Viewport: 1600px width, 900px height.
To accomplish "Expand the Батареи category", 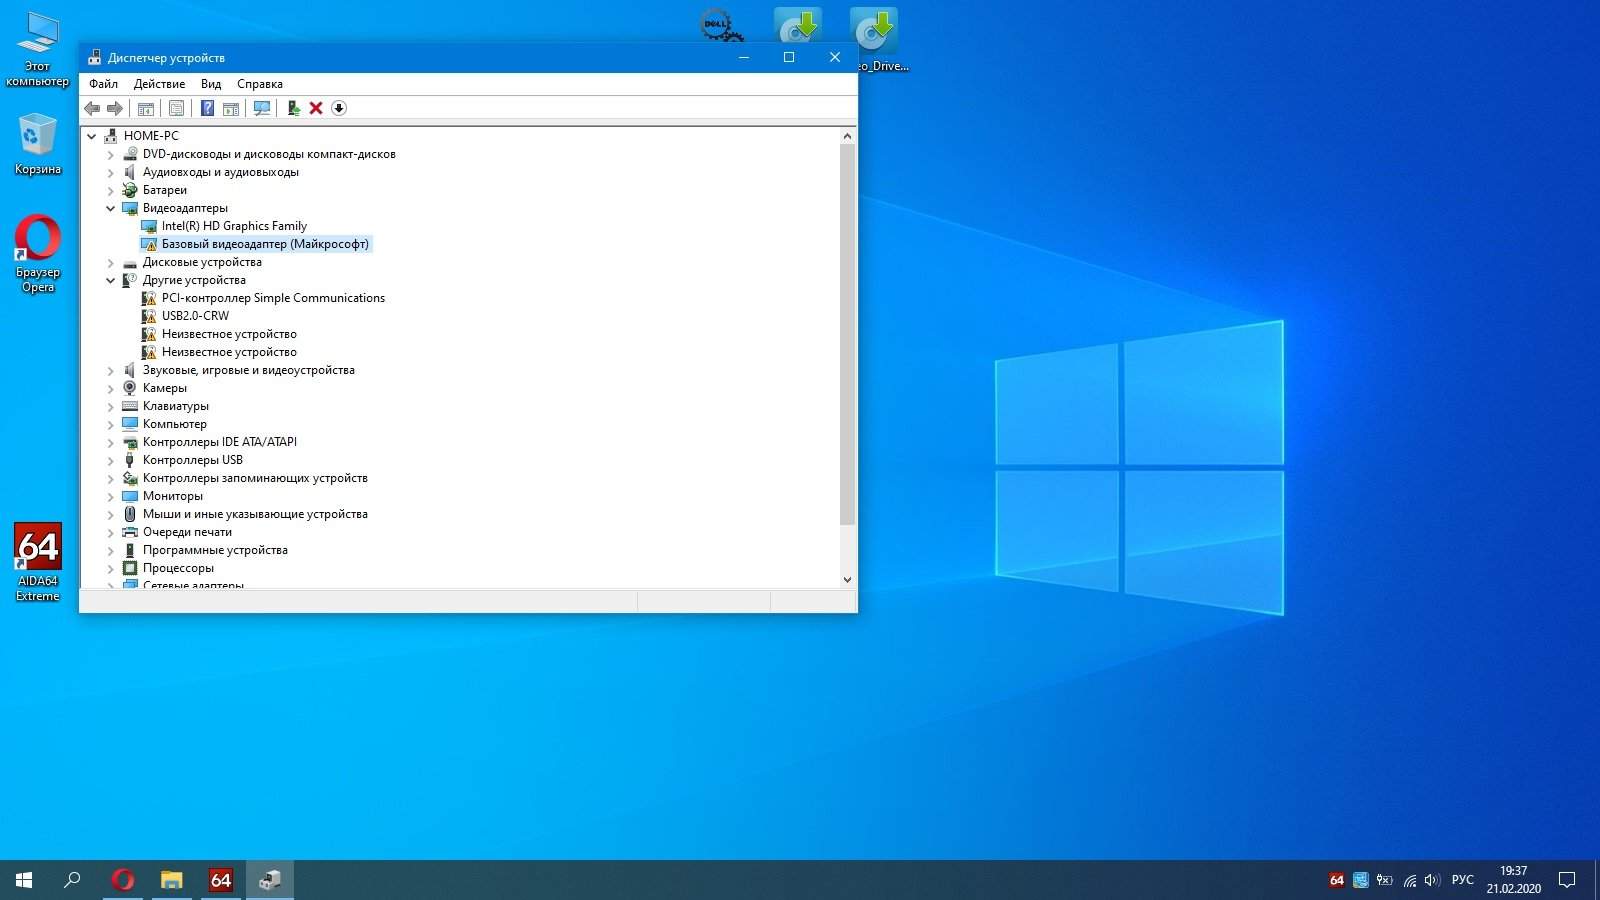I will pyautogui.click(x=111, y=191).
